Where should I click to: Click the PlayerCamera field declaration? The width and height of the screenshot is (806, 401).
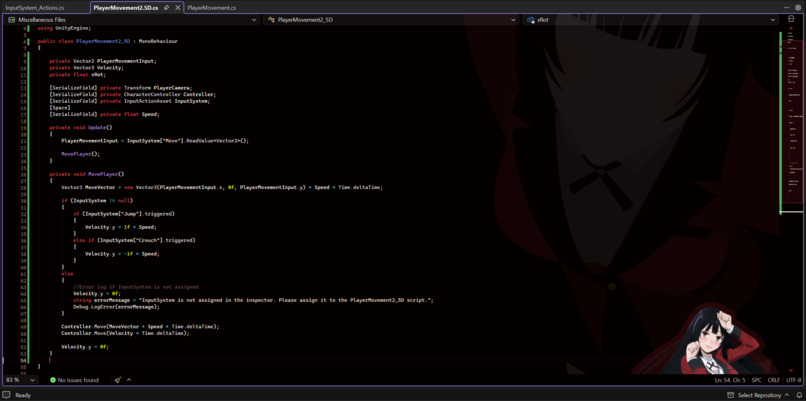coord(120,88)
